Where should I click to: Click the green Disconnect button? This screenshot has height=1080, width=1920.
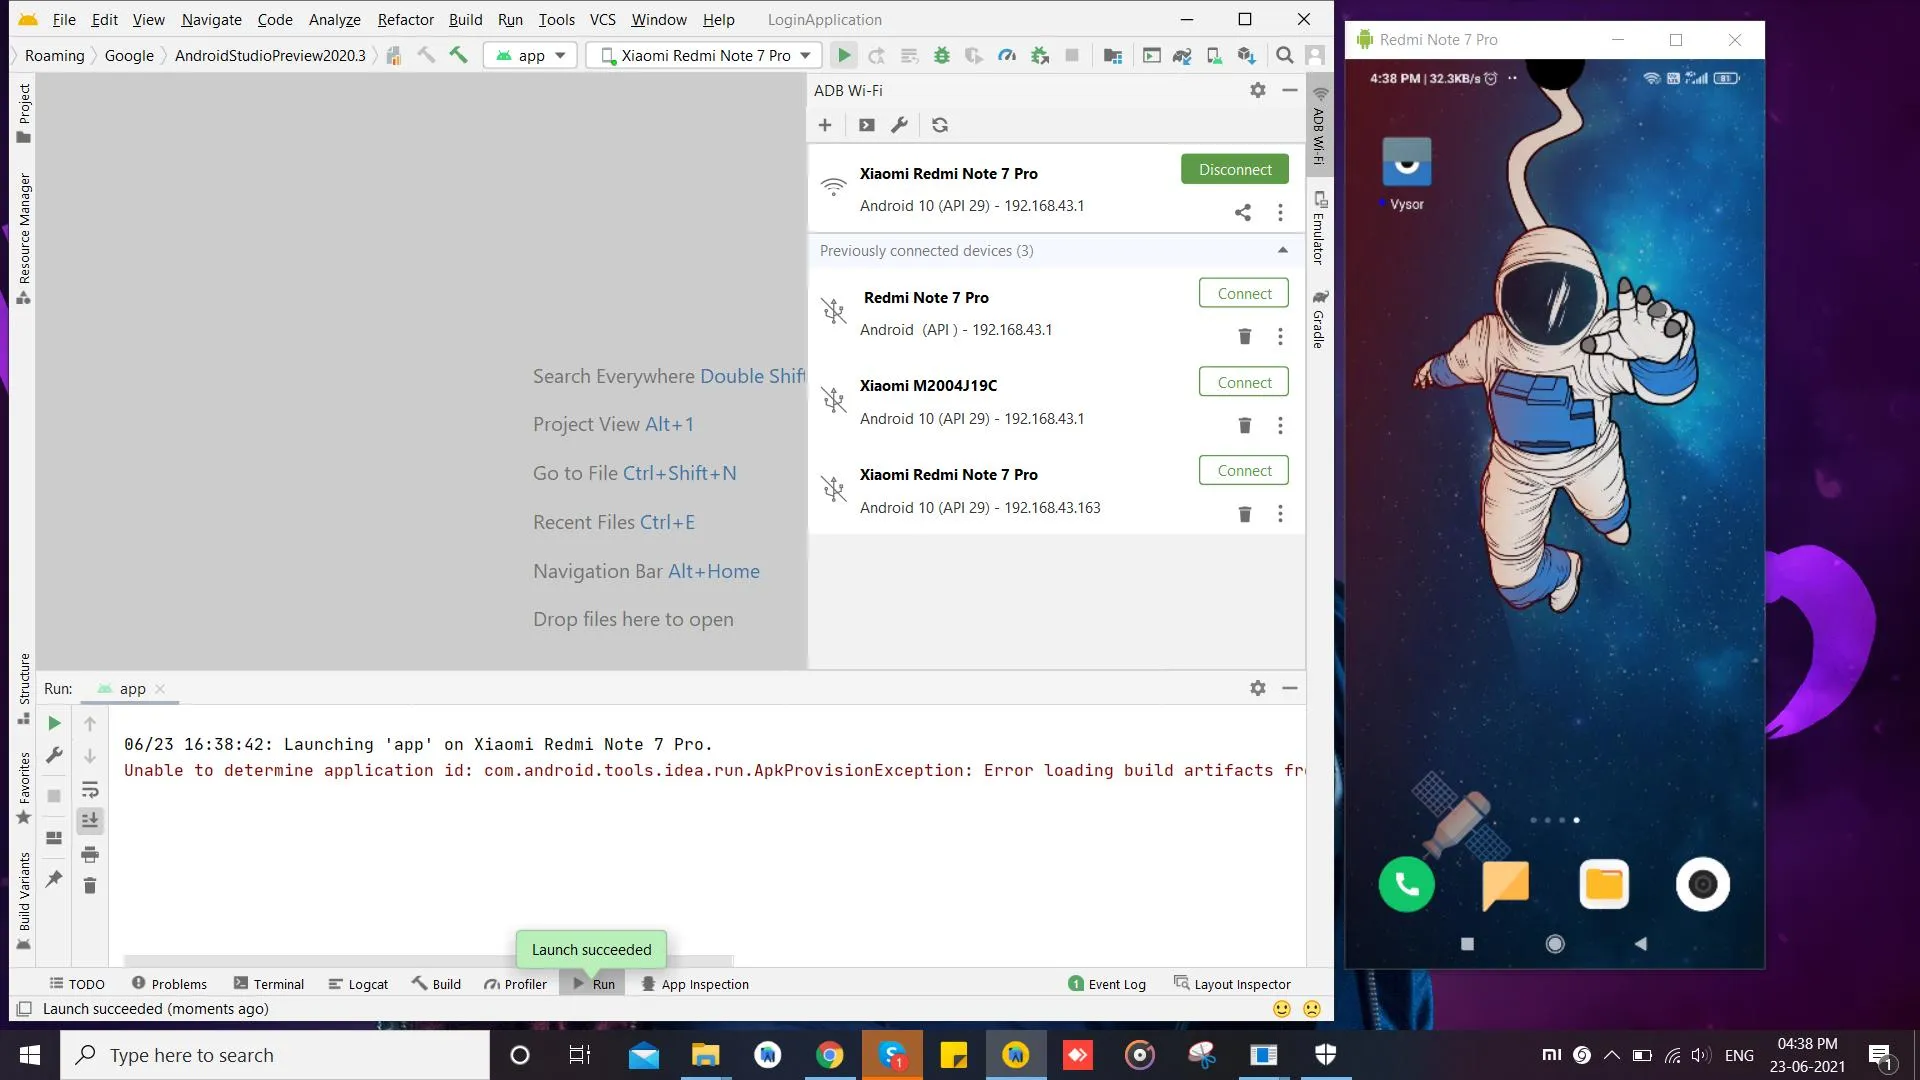[1235, 169]
